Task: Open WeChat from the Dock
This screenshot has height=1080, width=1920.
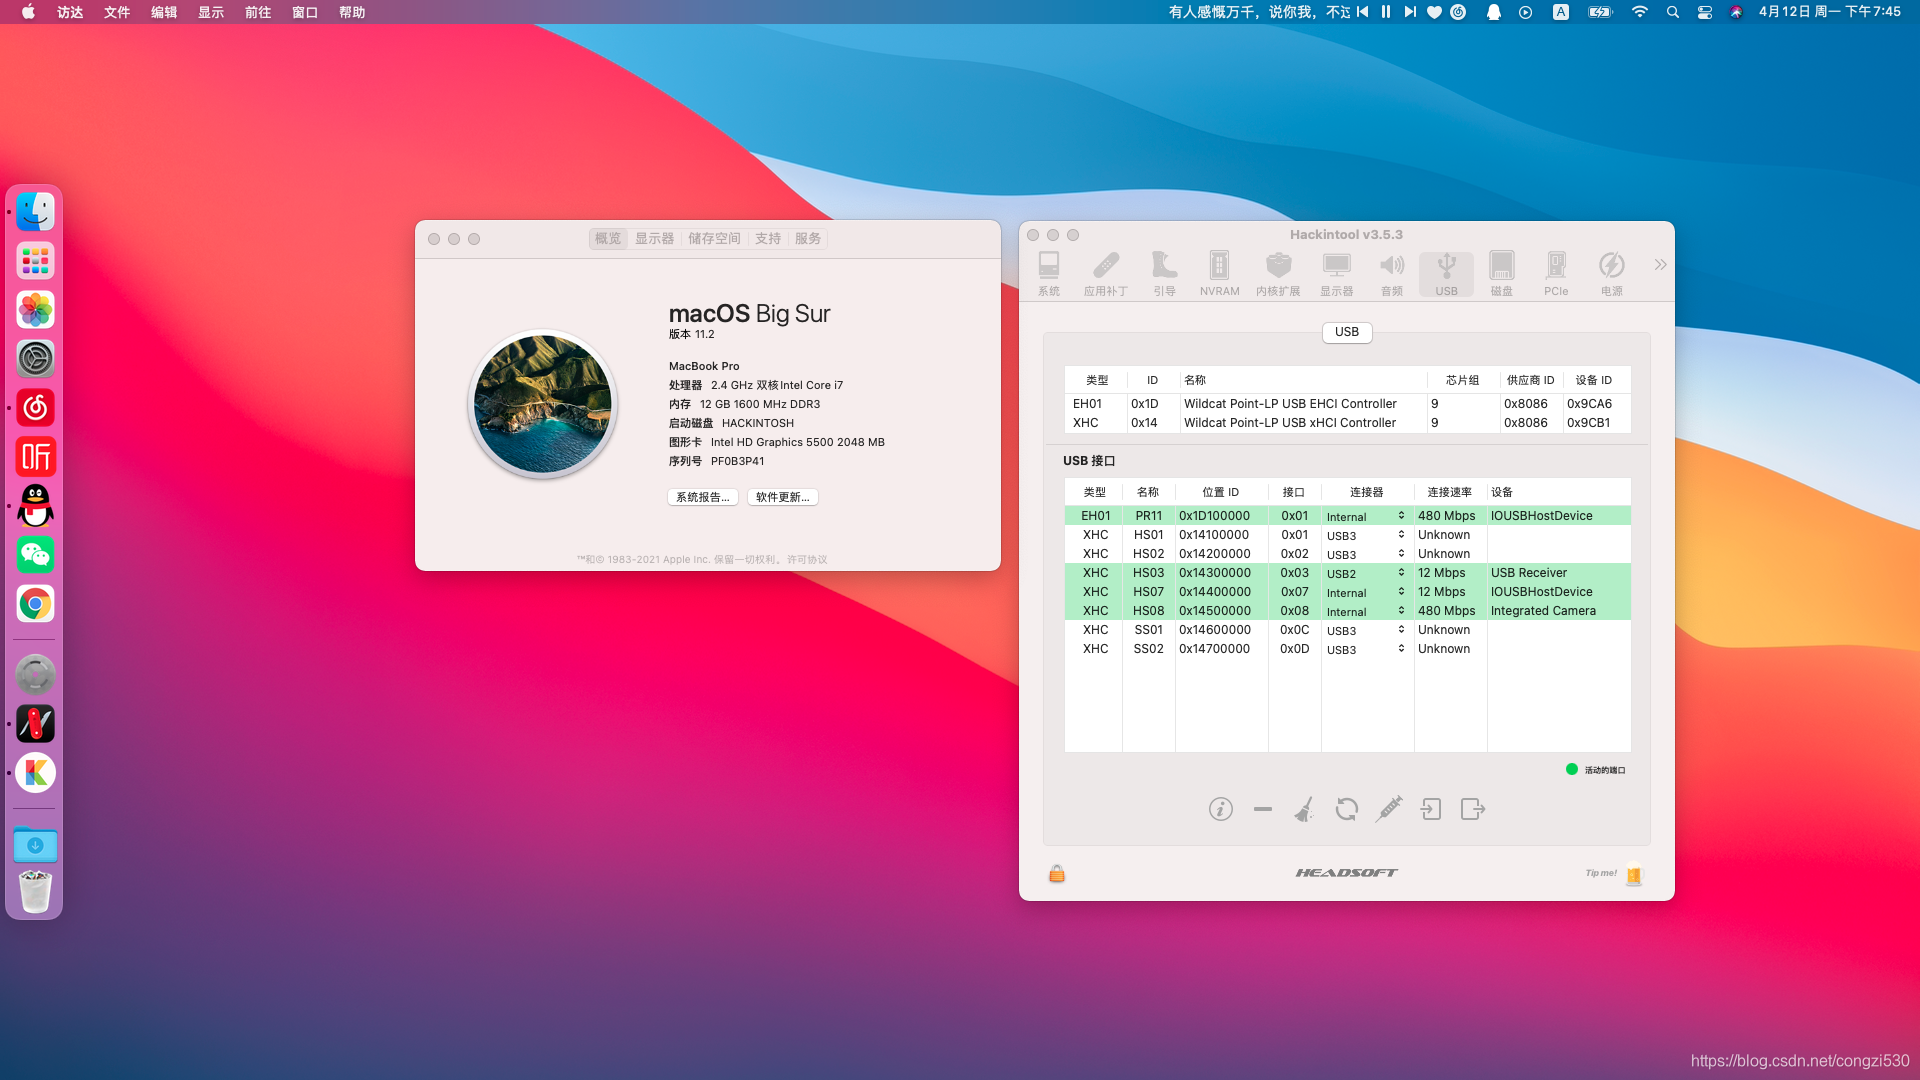Action: click(x=35, y=555)
